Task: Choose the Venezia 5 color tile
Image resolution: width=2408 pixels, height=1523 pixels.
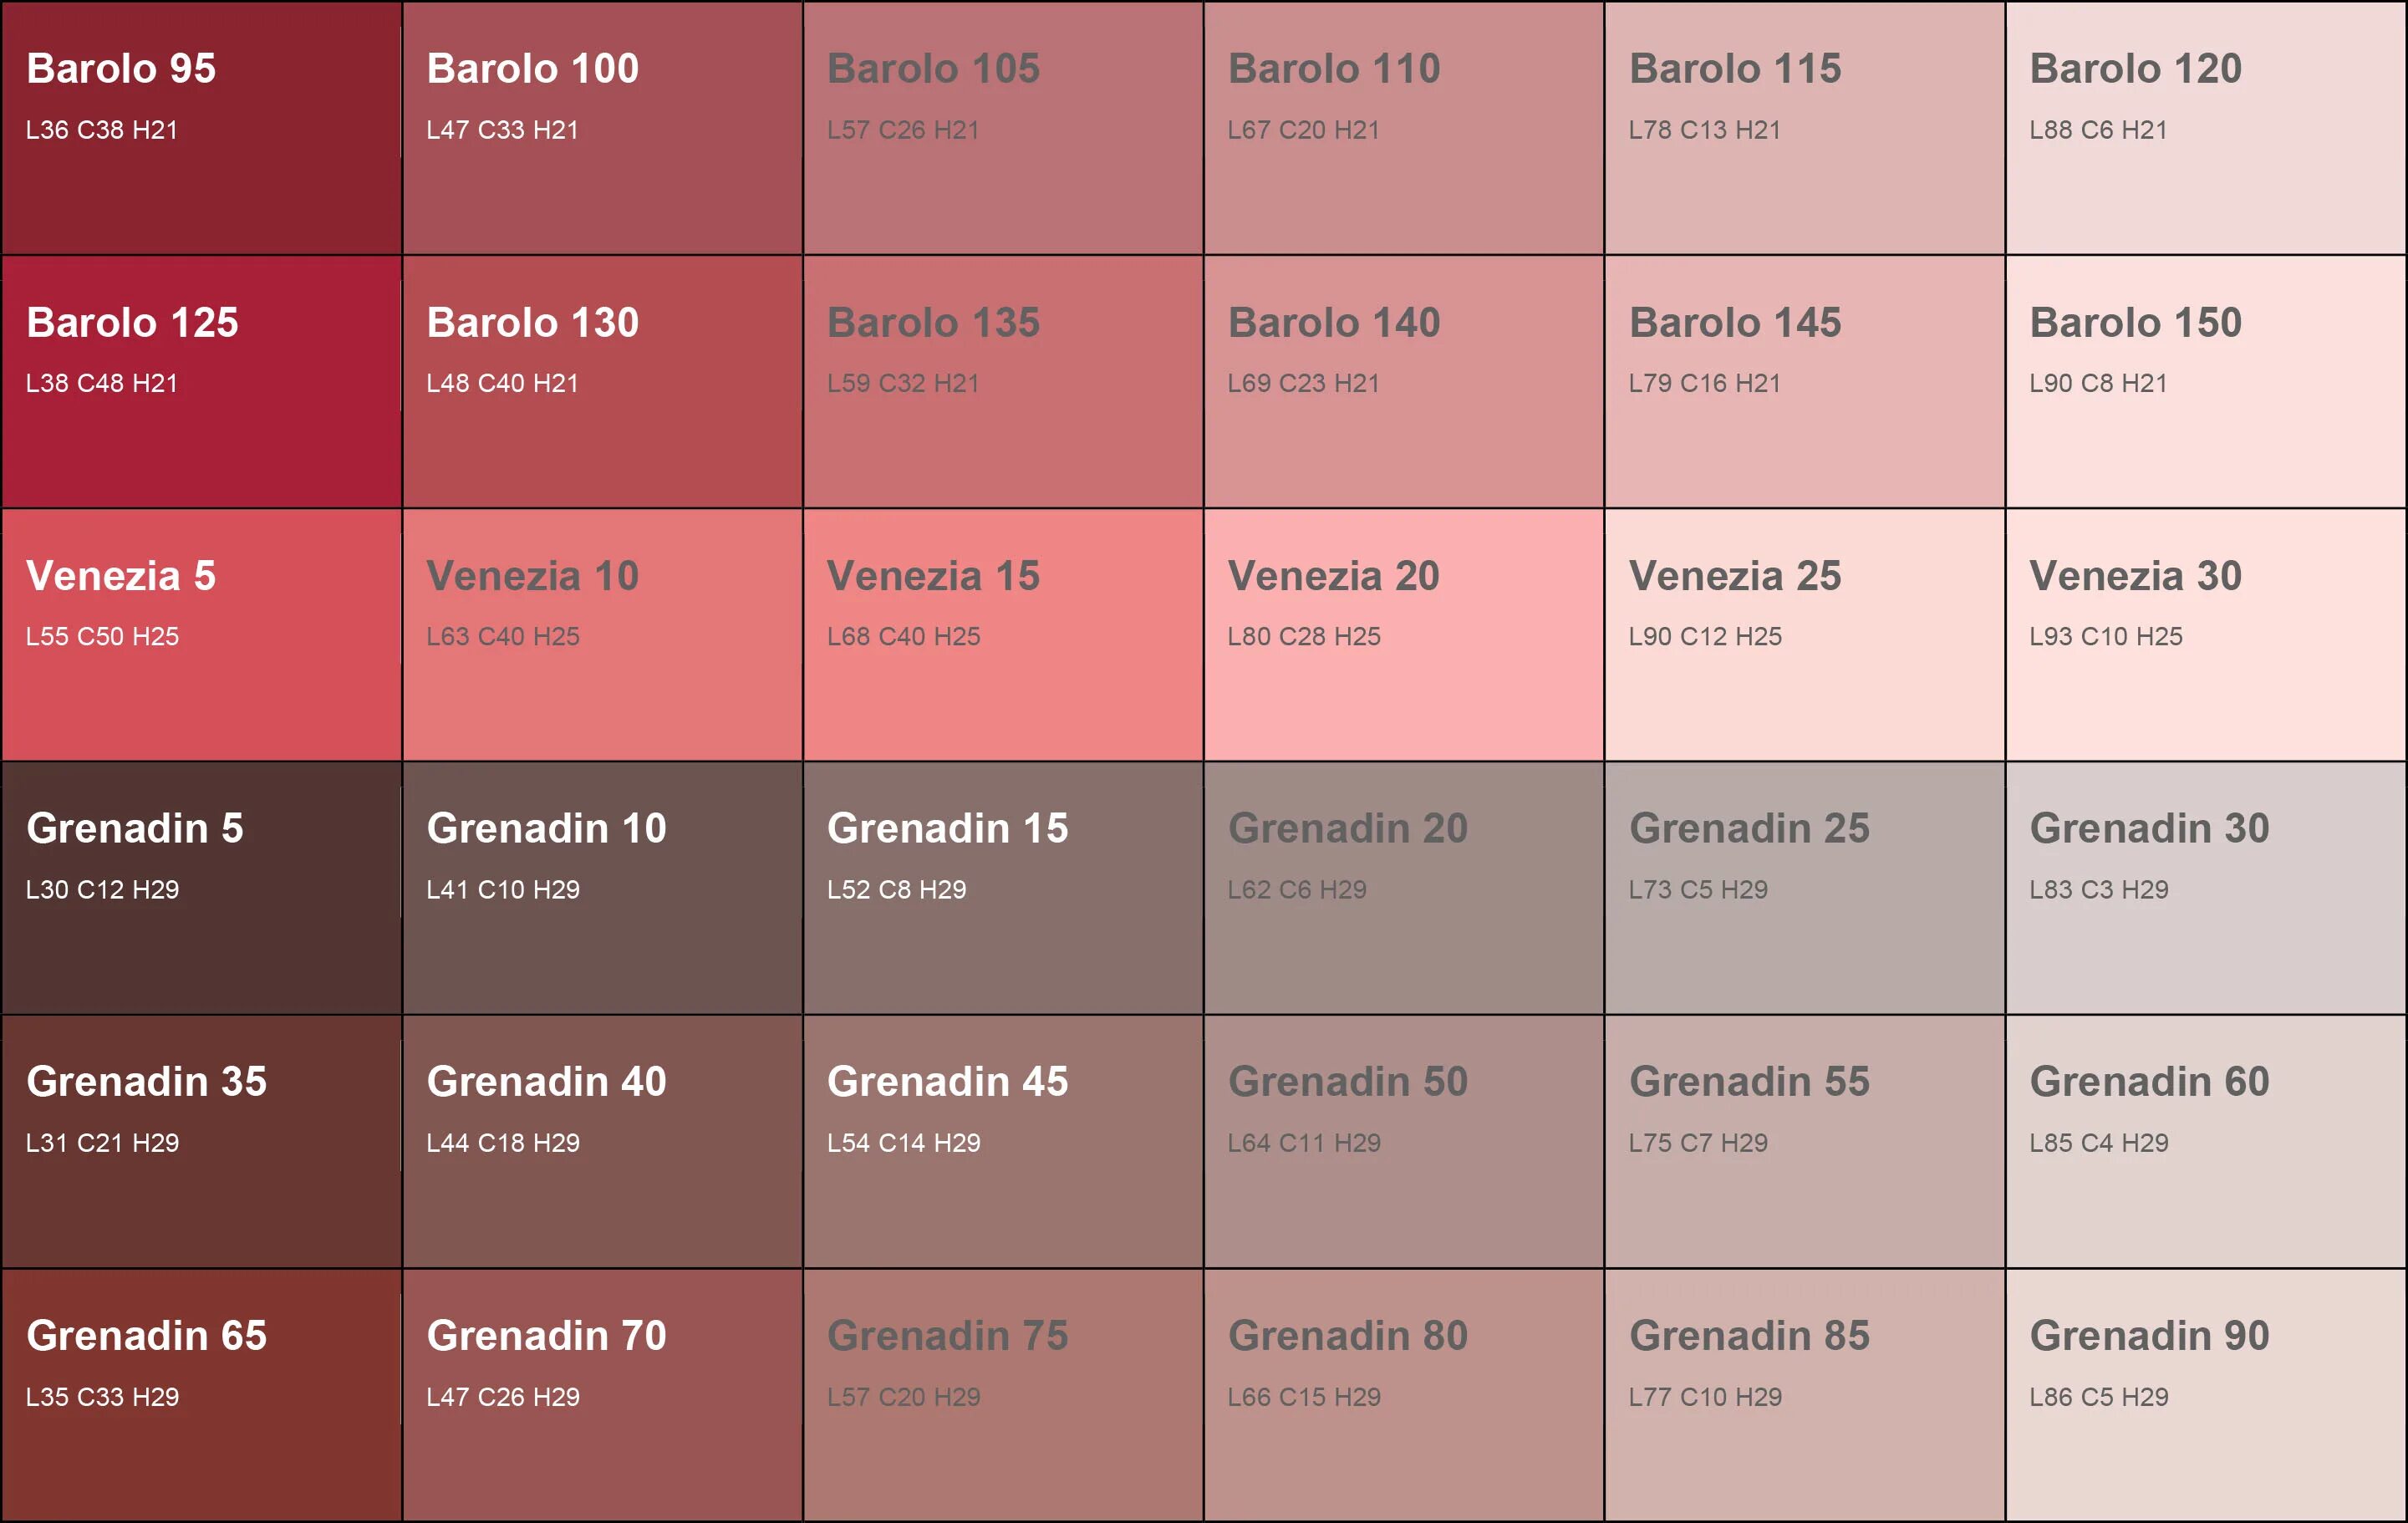Action: click(x=201, y=635)
